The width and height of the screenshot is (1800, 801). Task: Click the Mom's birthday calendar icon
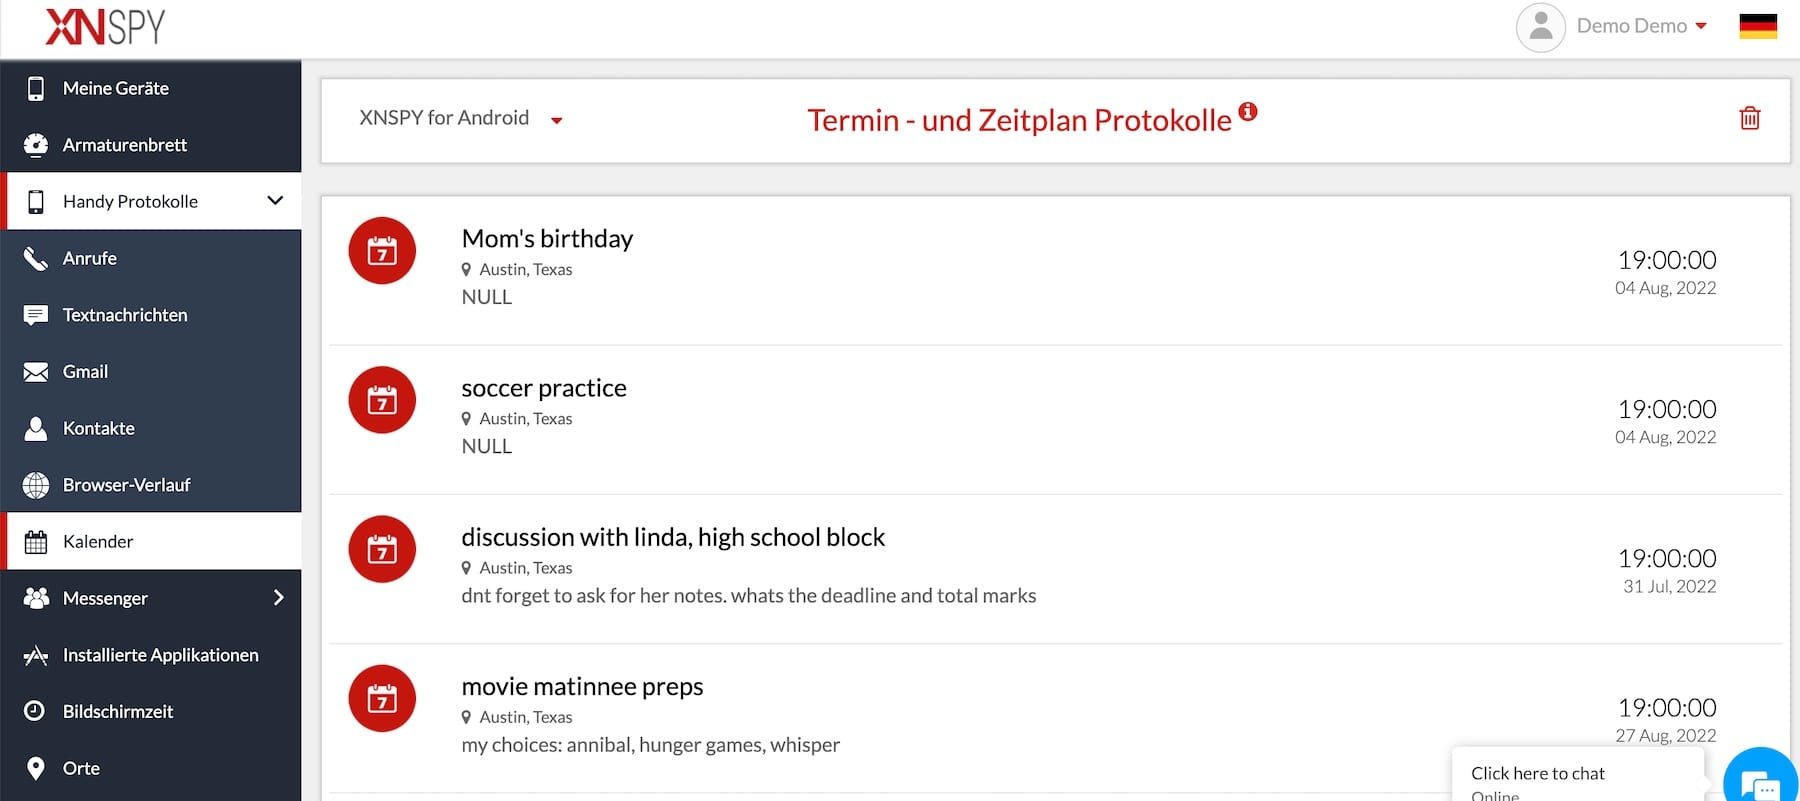[382, 251]
